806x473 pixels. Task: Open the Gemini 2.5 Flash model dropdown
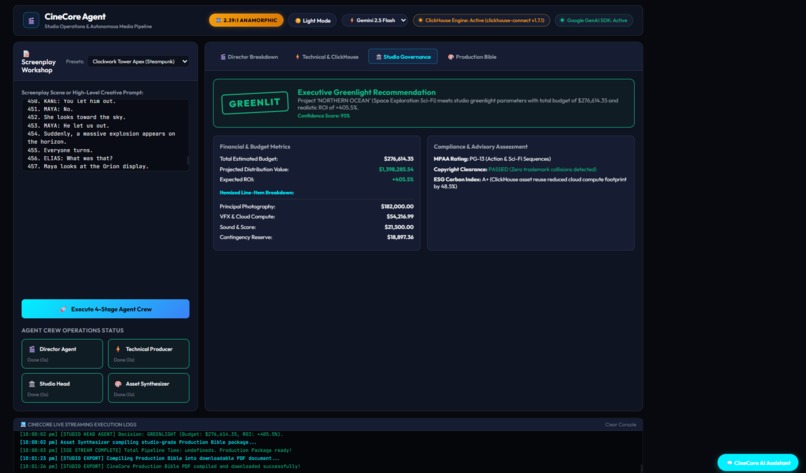coord(375,21)
